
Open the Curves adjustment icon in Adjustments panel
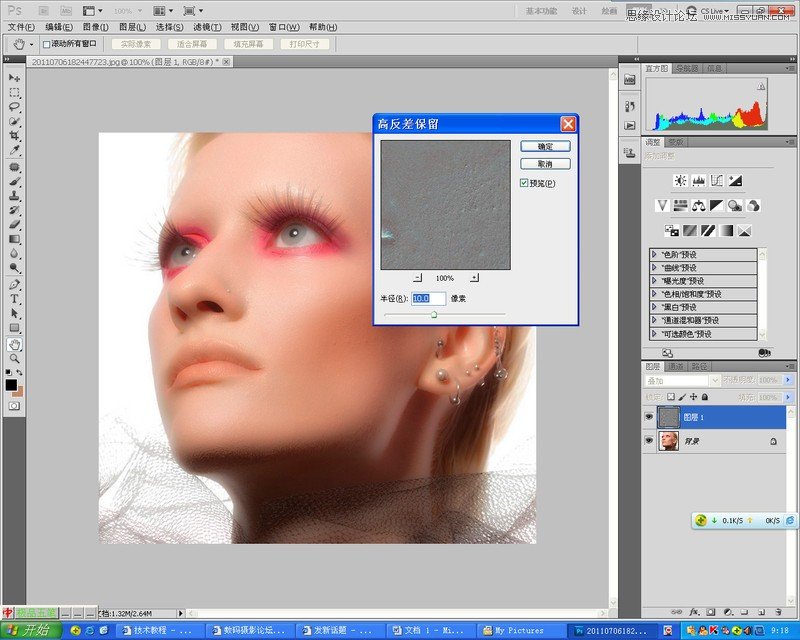[x=717, y=180]
